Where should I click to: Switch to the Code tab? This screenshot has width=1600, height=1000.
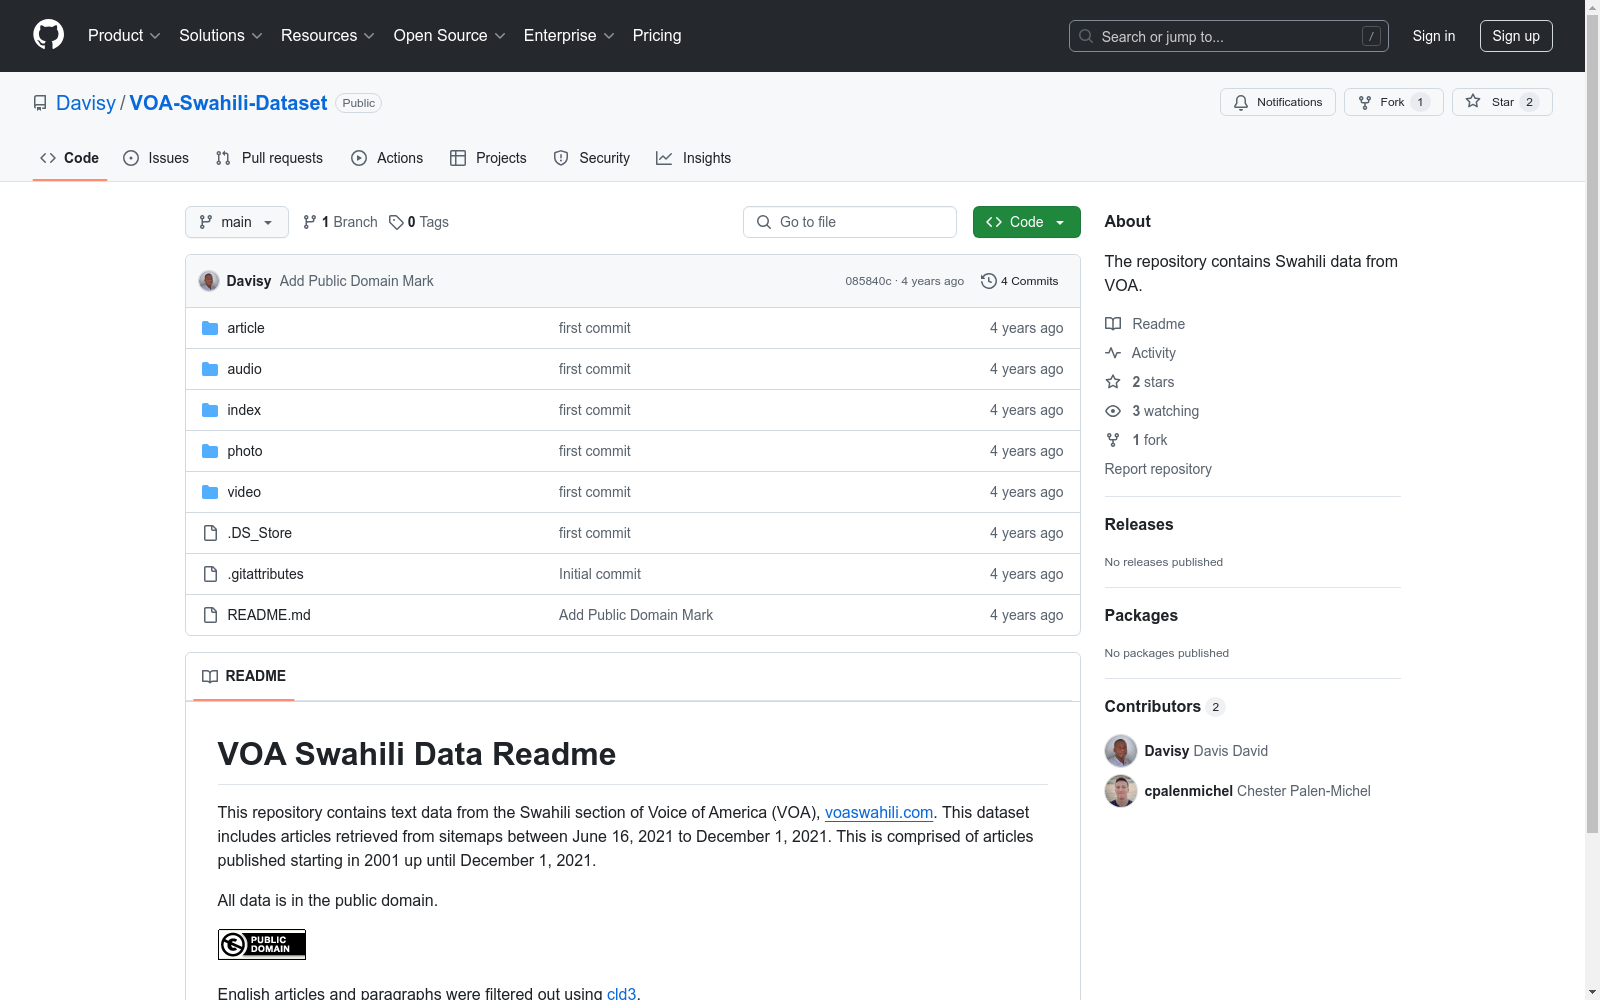(70, 158)
